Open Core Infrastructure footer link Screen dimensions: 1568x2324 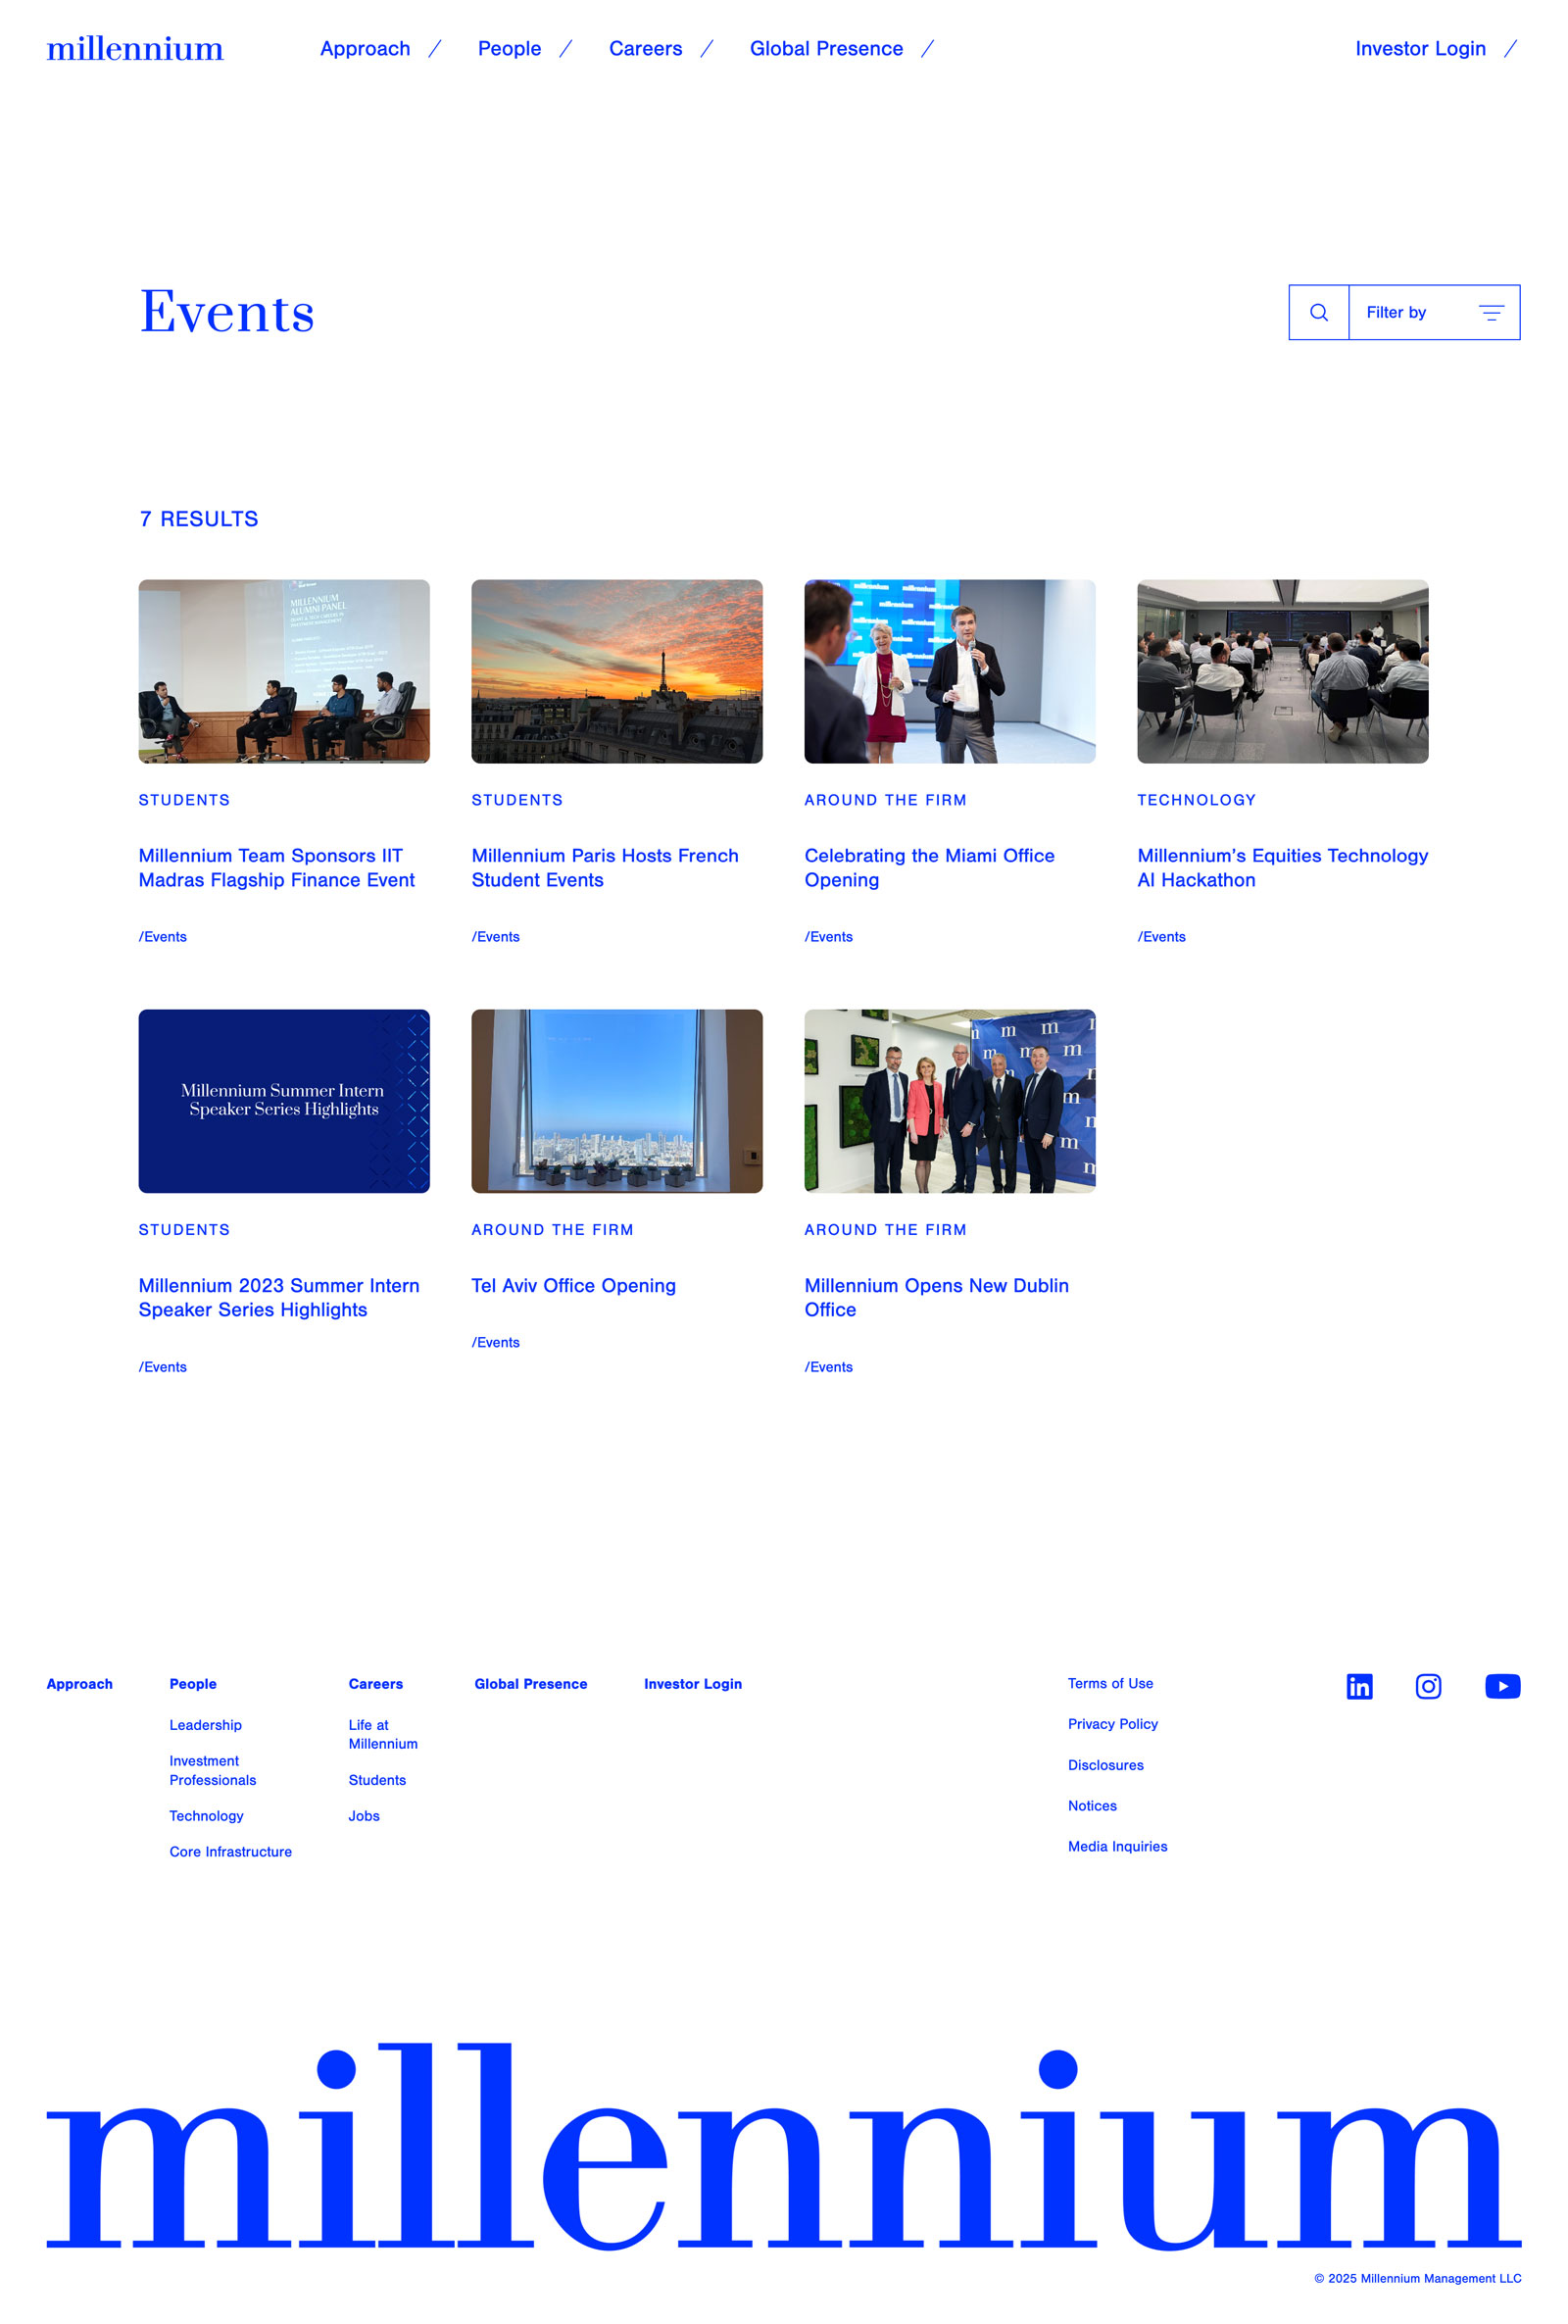coord(230,1852)
